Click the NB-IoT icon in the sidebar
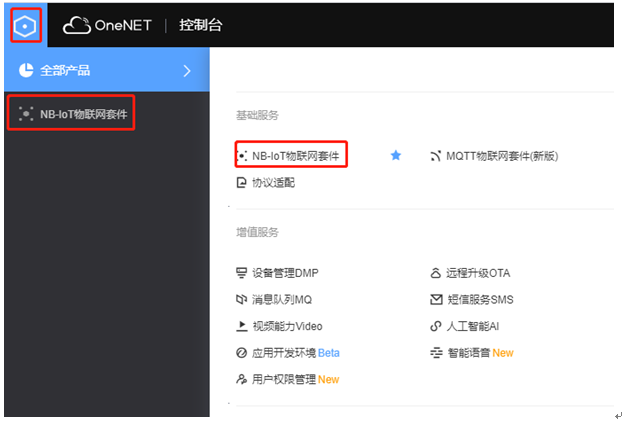 pos(26,114)
